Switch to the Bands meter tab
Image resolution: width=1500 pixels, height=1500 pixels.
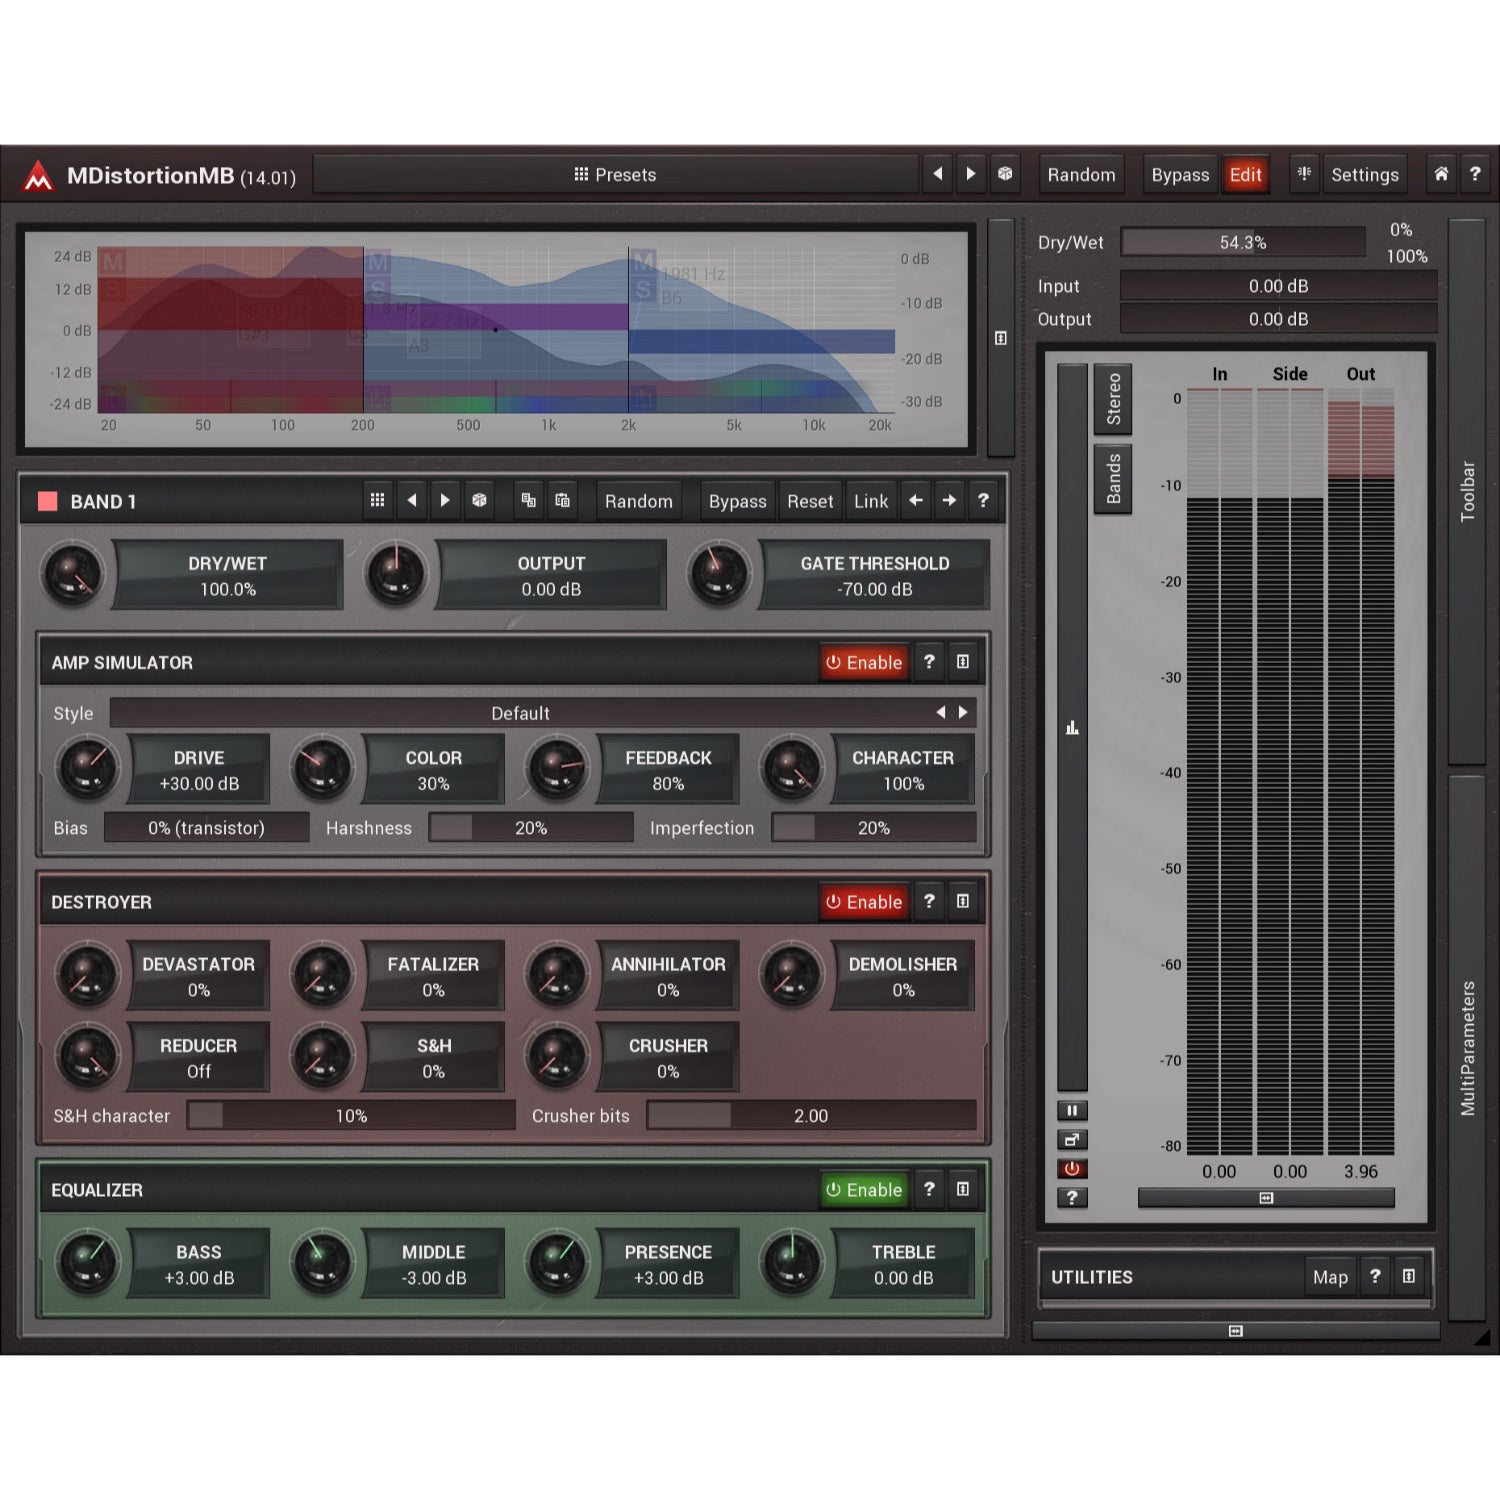pos(1113,478)
